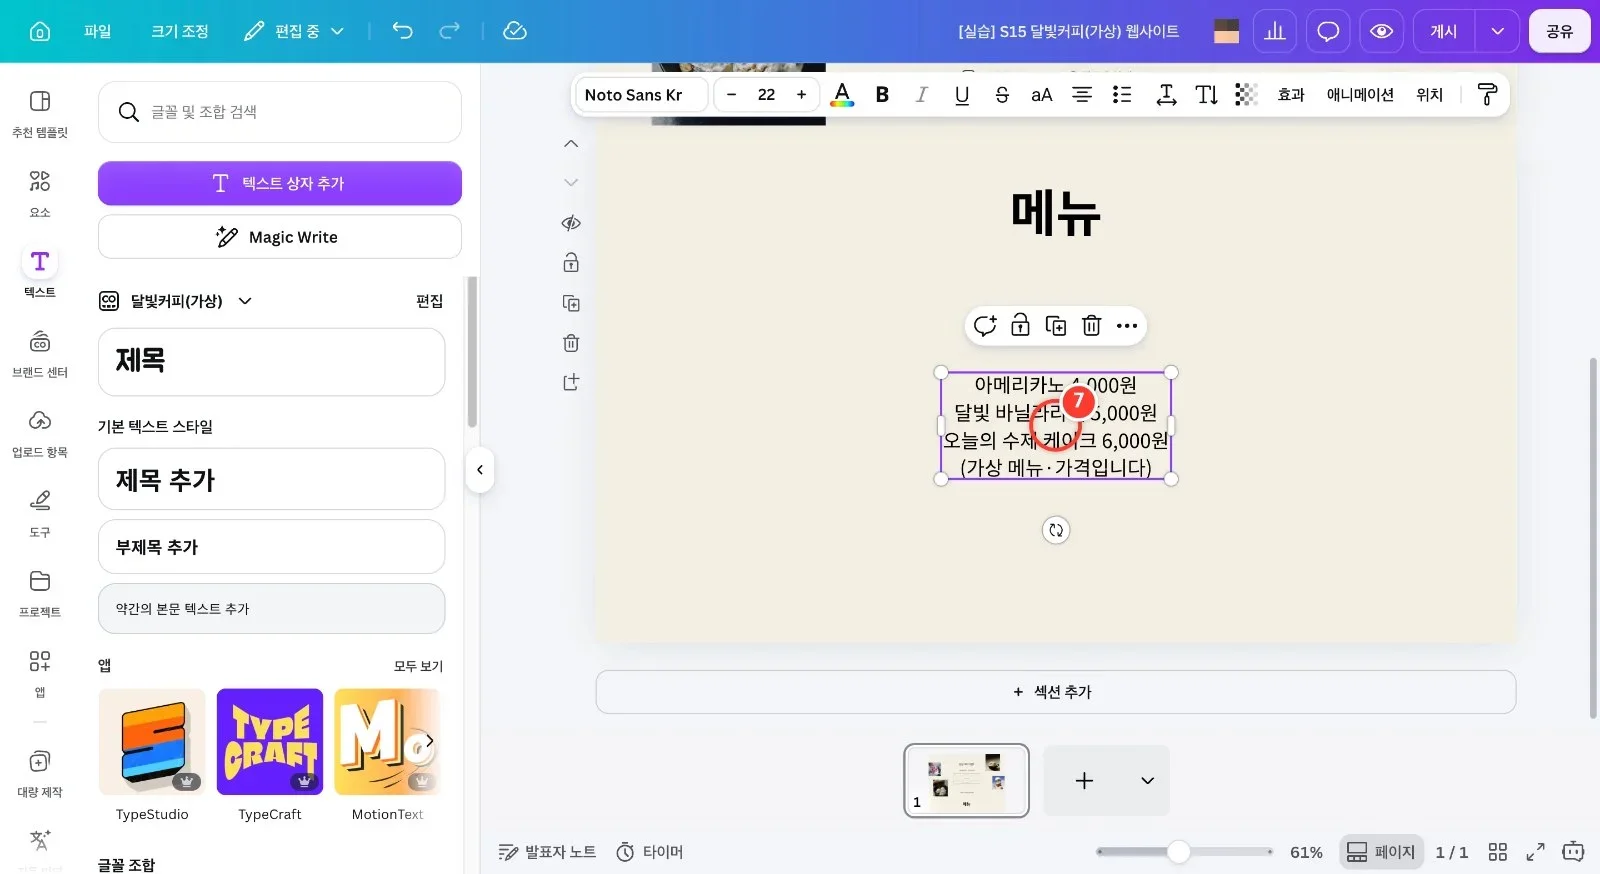Image resolution: width=1600 pixels, height=874 pixels.
Task: Show more apps with the carousel arrow
Action: tap(429, 741)
